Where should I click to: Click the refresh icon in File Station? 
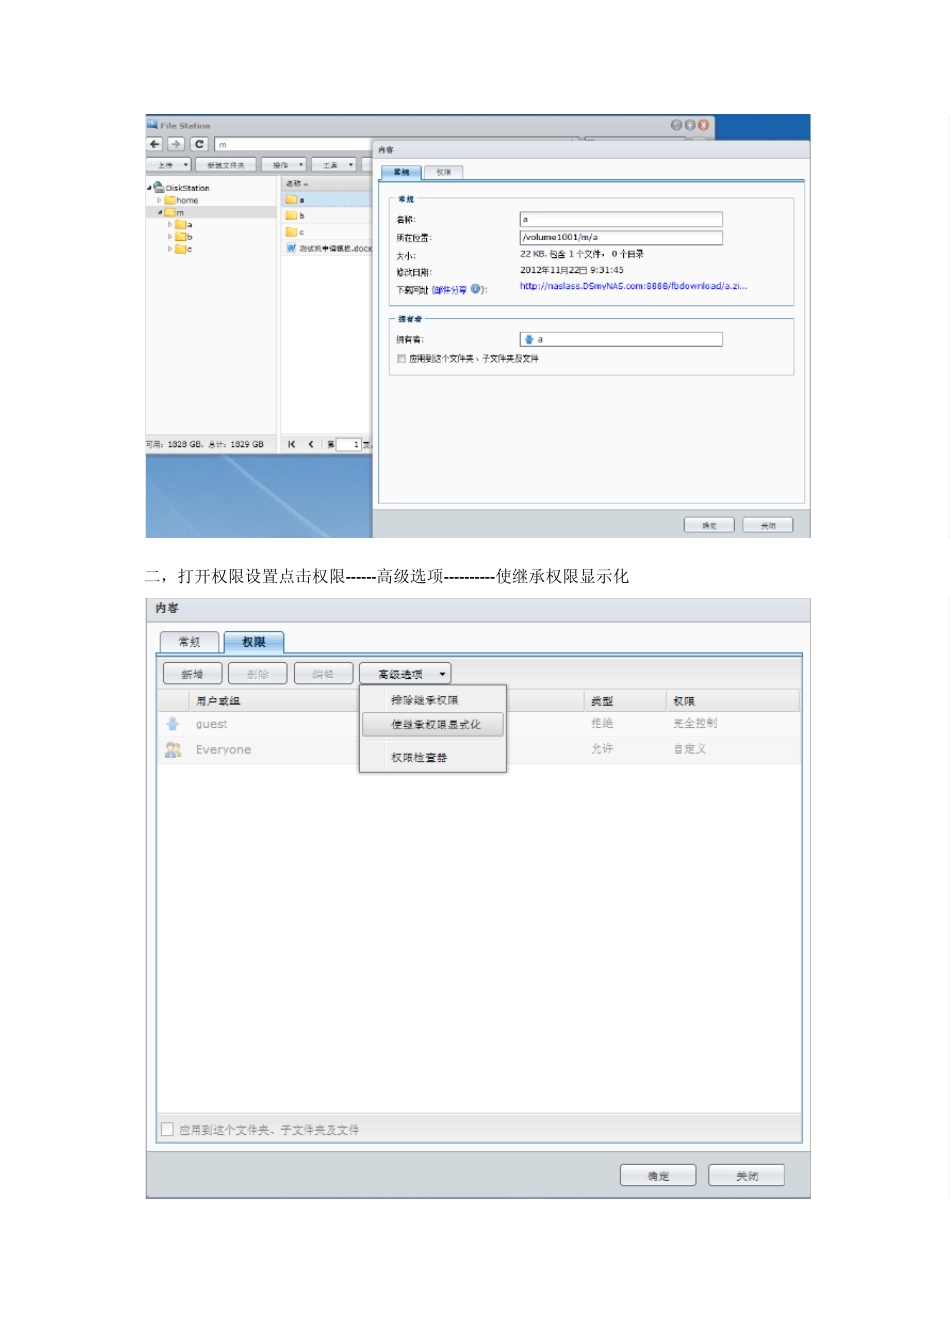click(x=199, y=144)
